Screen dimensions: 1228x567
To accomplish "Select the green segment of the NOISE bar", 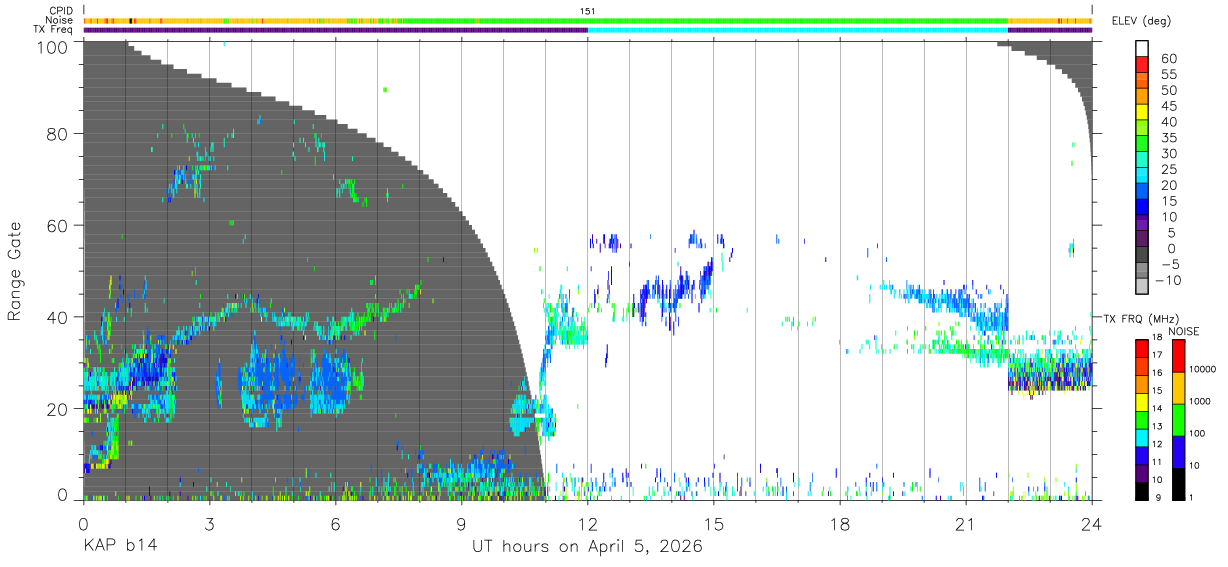I will tap(1179, 419).
